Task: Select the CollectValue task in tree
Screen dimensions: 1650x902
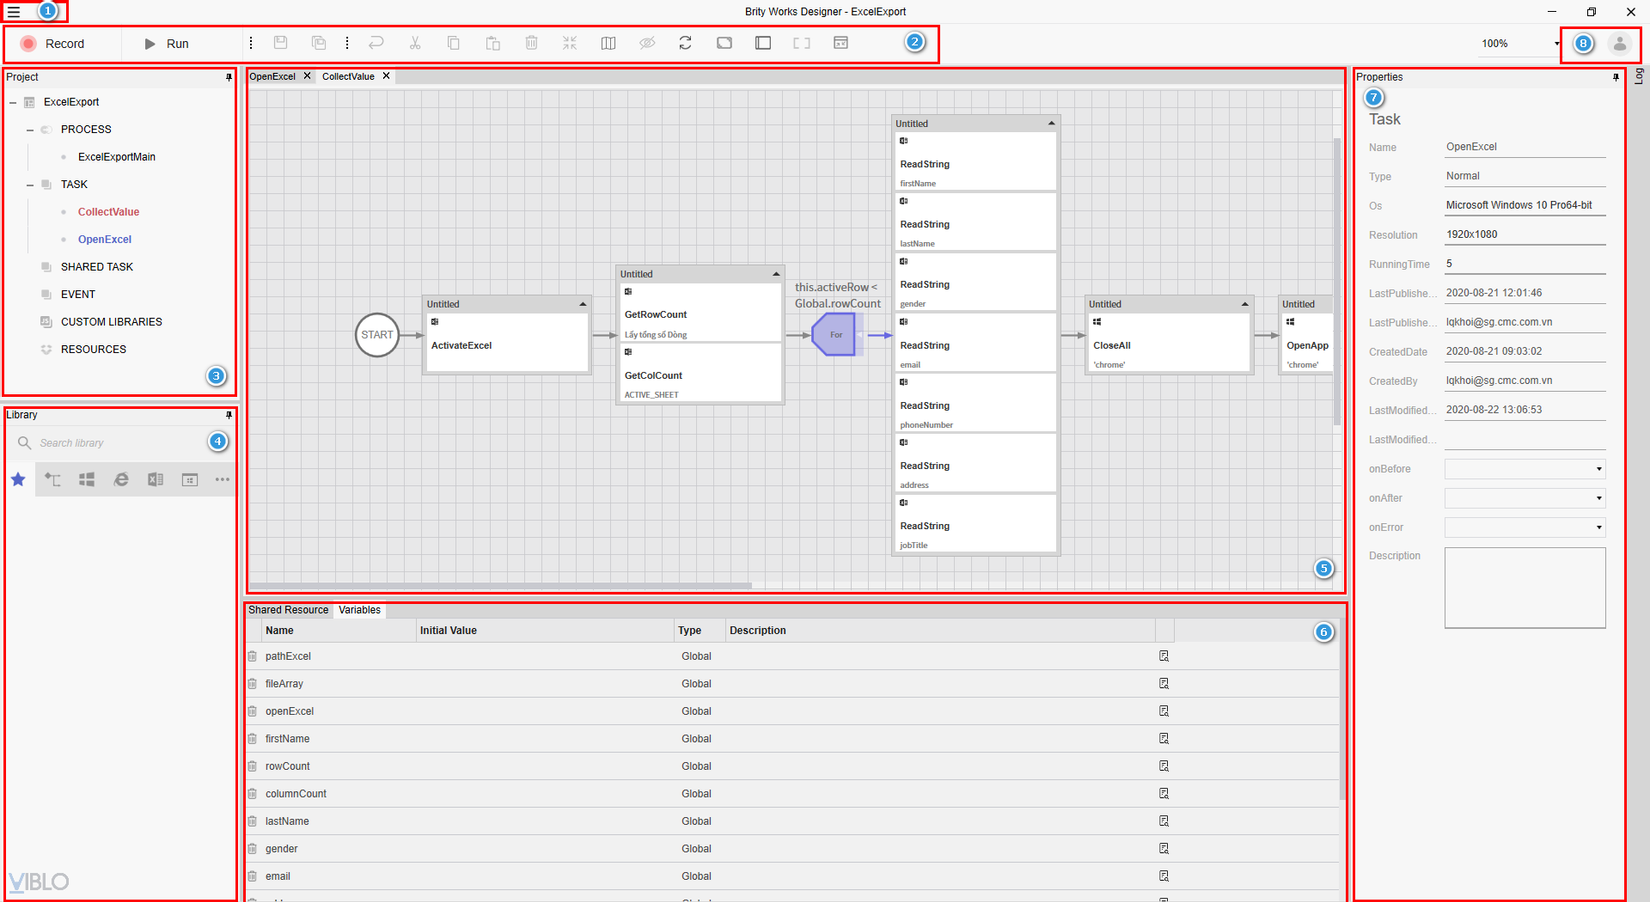Action: click(x=108, y=212)
